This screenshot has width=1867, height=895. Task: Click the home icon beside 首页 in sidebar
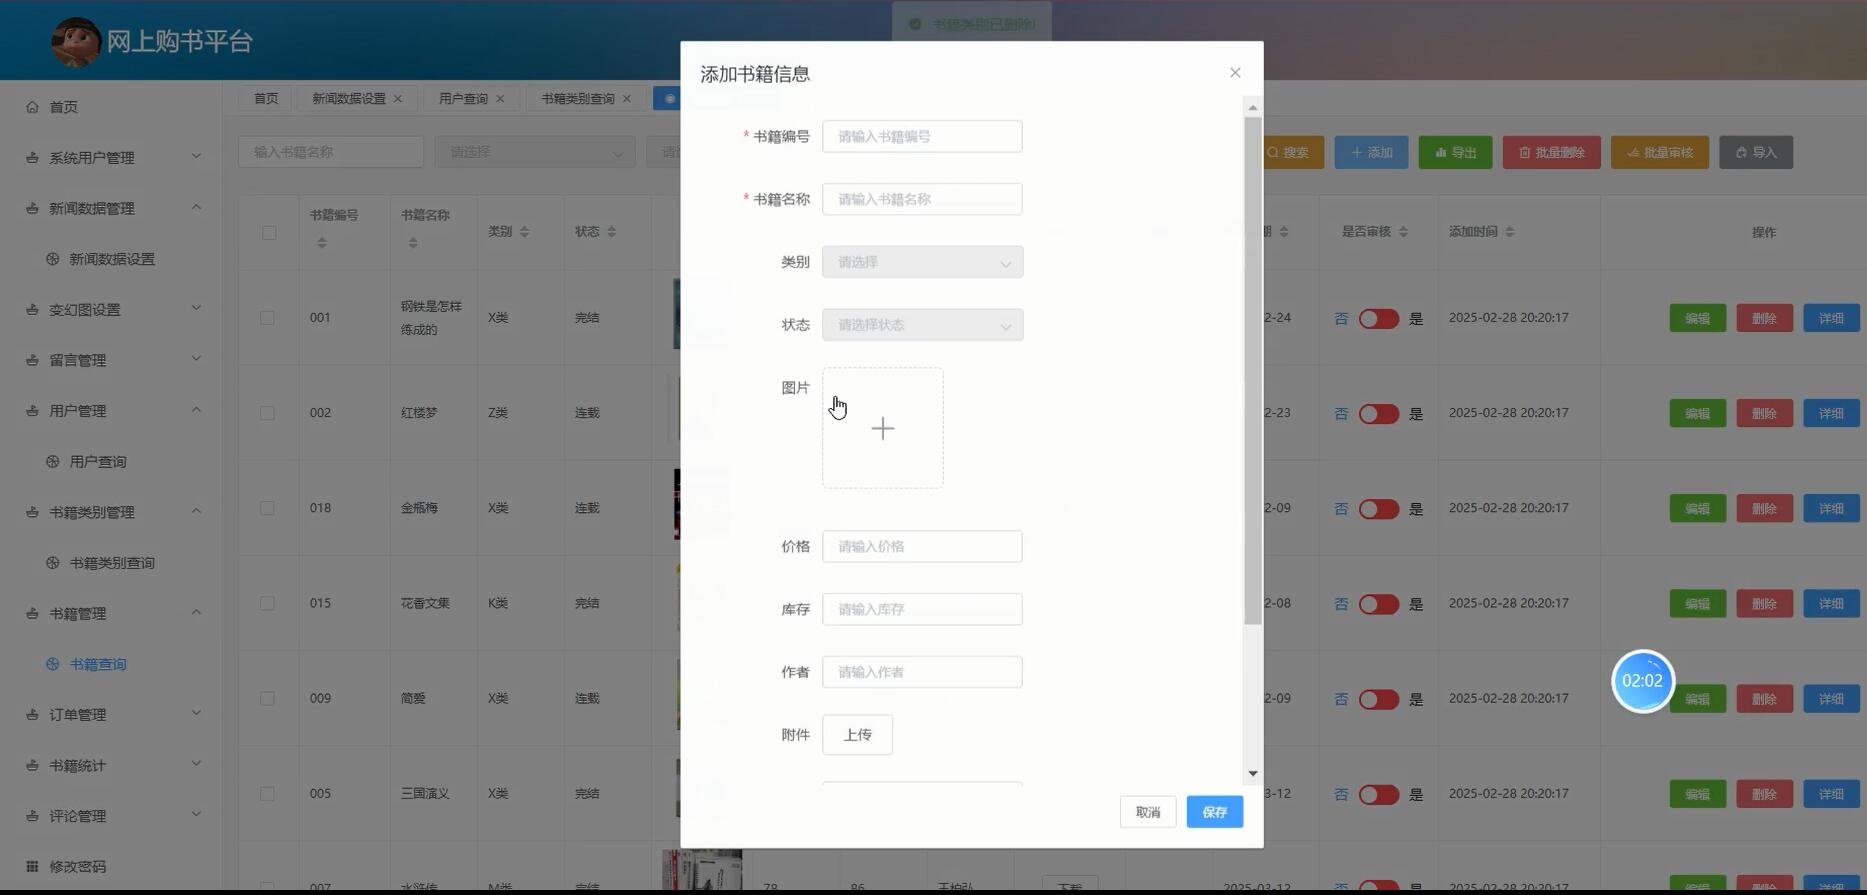pyautogui.click(x=32, y=107)
